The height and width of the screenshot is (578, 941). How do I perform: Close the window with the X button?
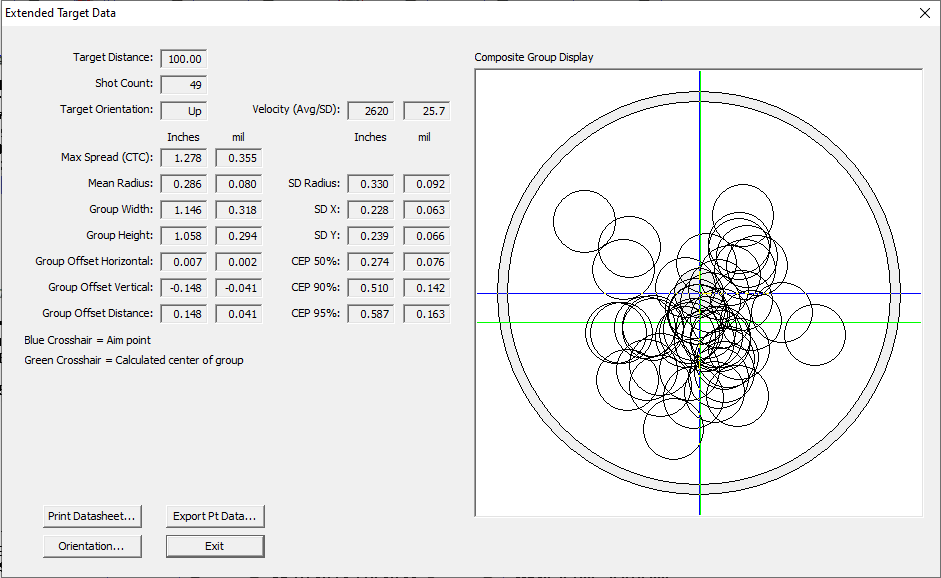click(x=925, y=13)
